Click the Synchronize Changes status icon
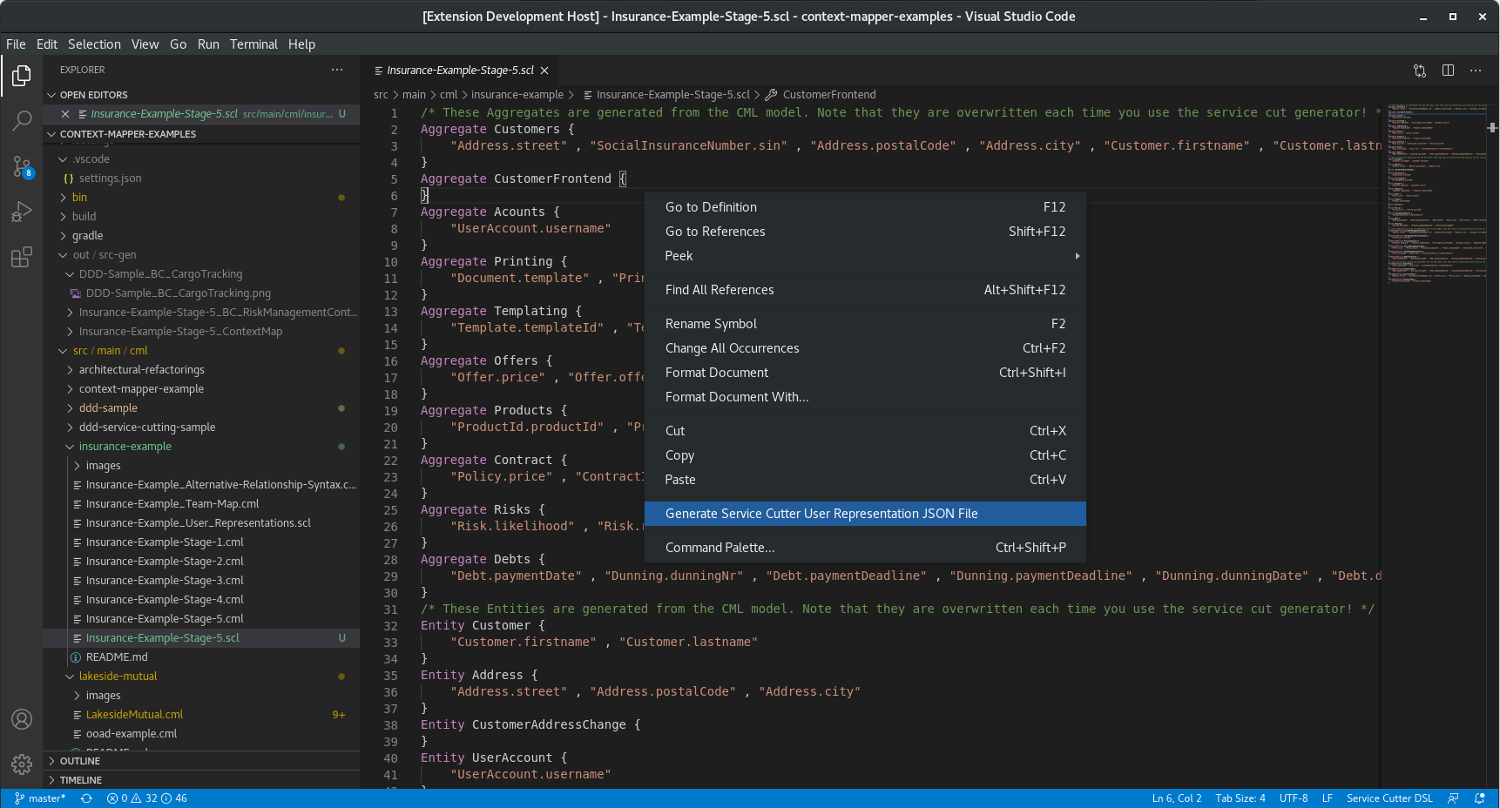This screenshot has height=808, width=1500. pos(87,798)
